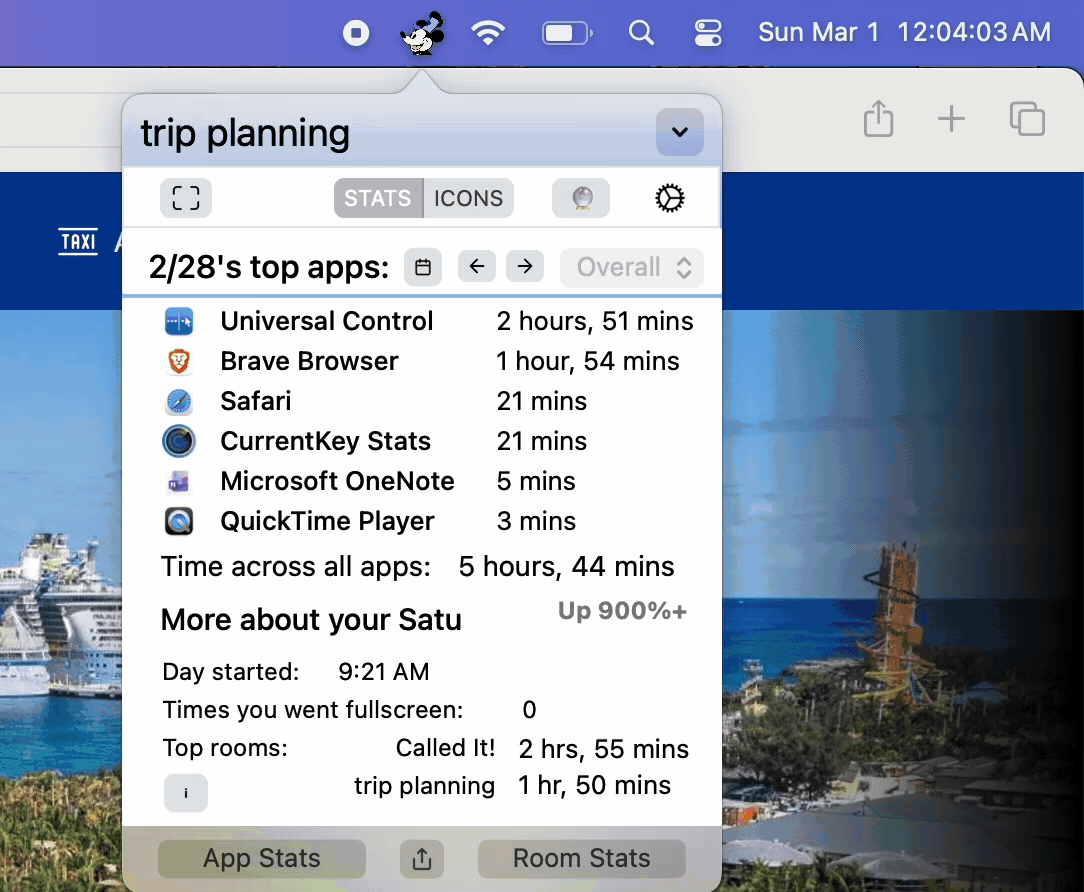Open the Overall filter dropdown
The image size is (1084, 892).
coord(633,267)
